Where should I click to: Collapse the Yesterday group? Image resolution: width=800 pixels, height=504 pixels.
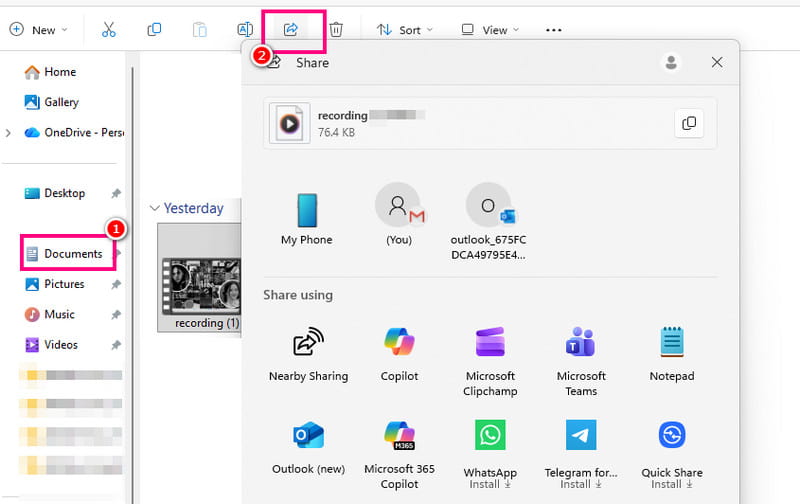154,208
